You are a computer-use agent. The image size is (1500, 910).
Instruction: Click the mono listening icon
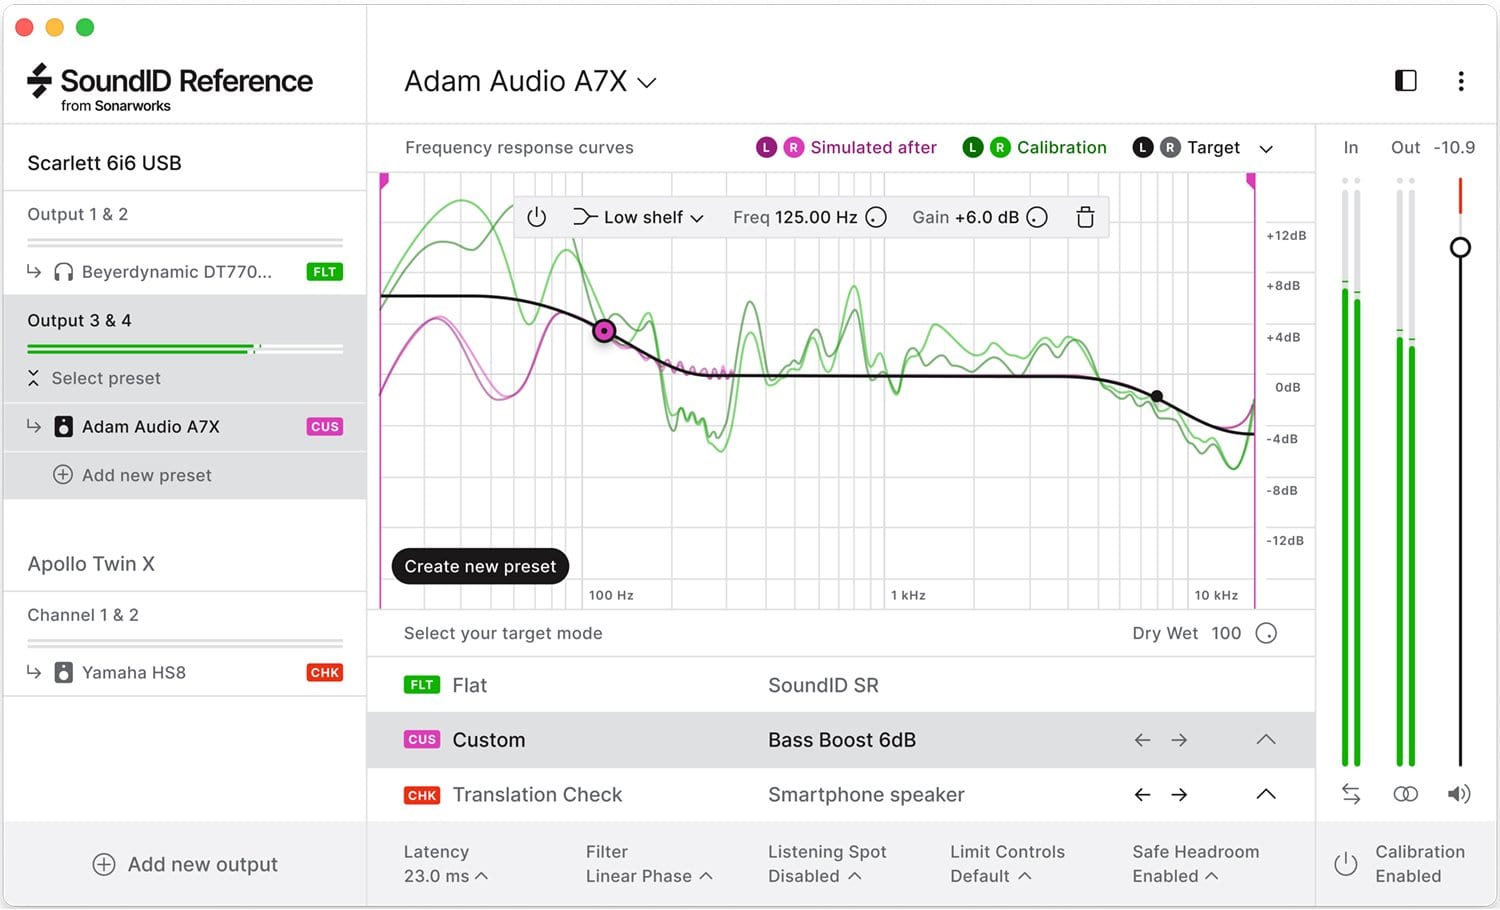pos(1405,794)
